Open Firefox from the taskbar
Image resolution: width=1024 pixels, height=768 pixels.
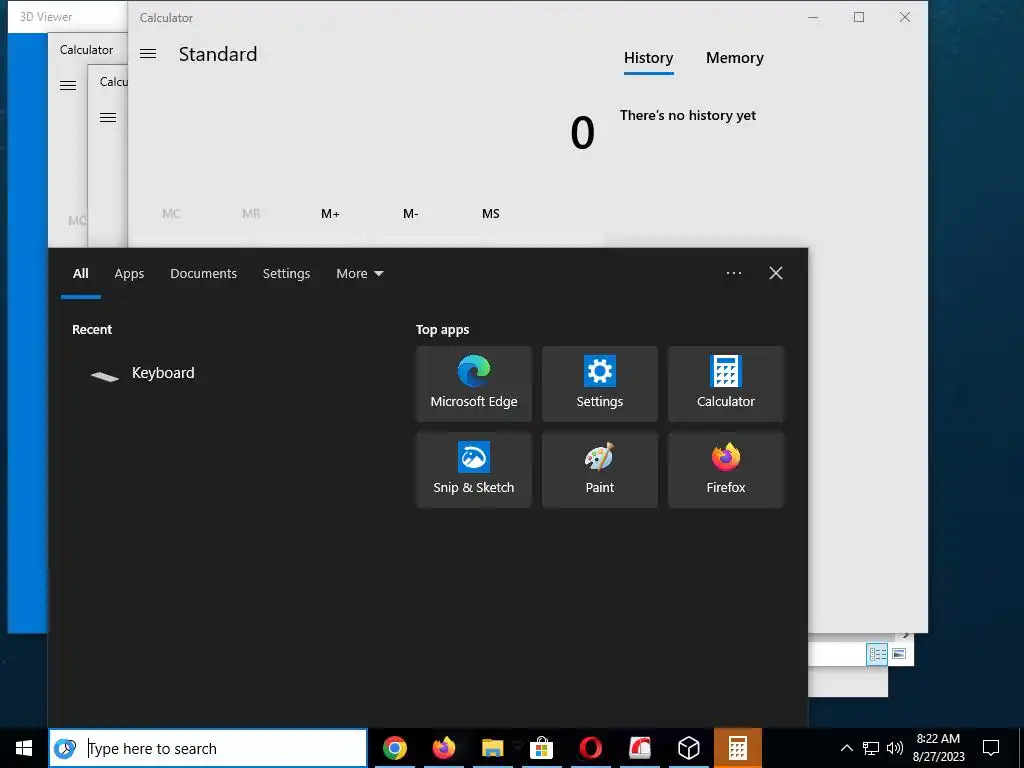click(443, 748)
